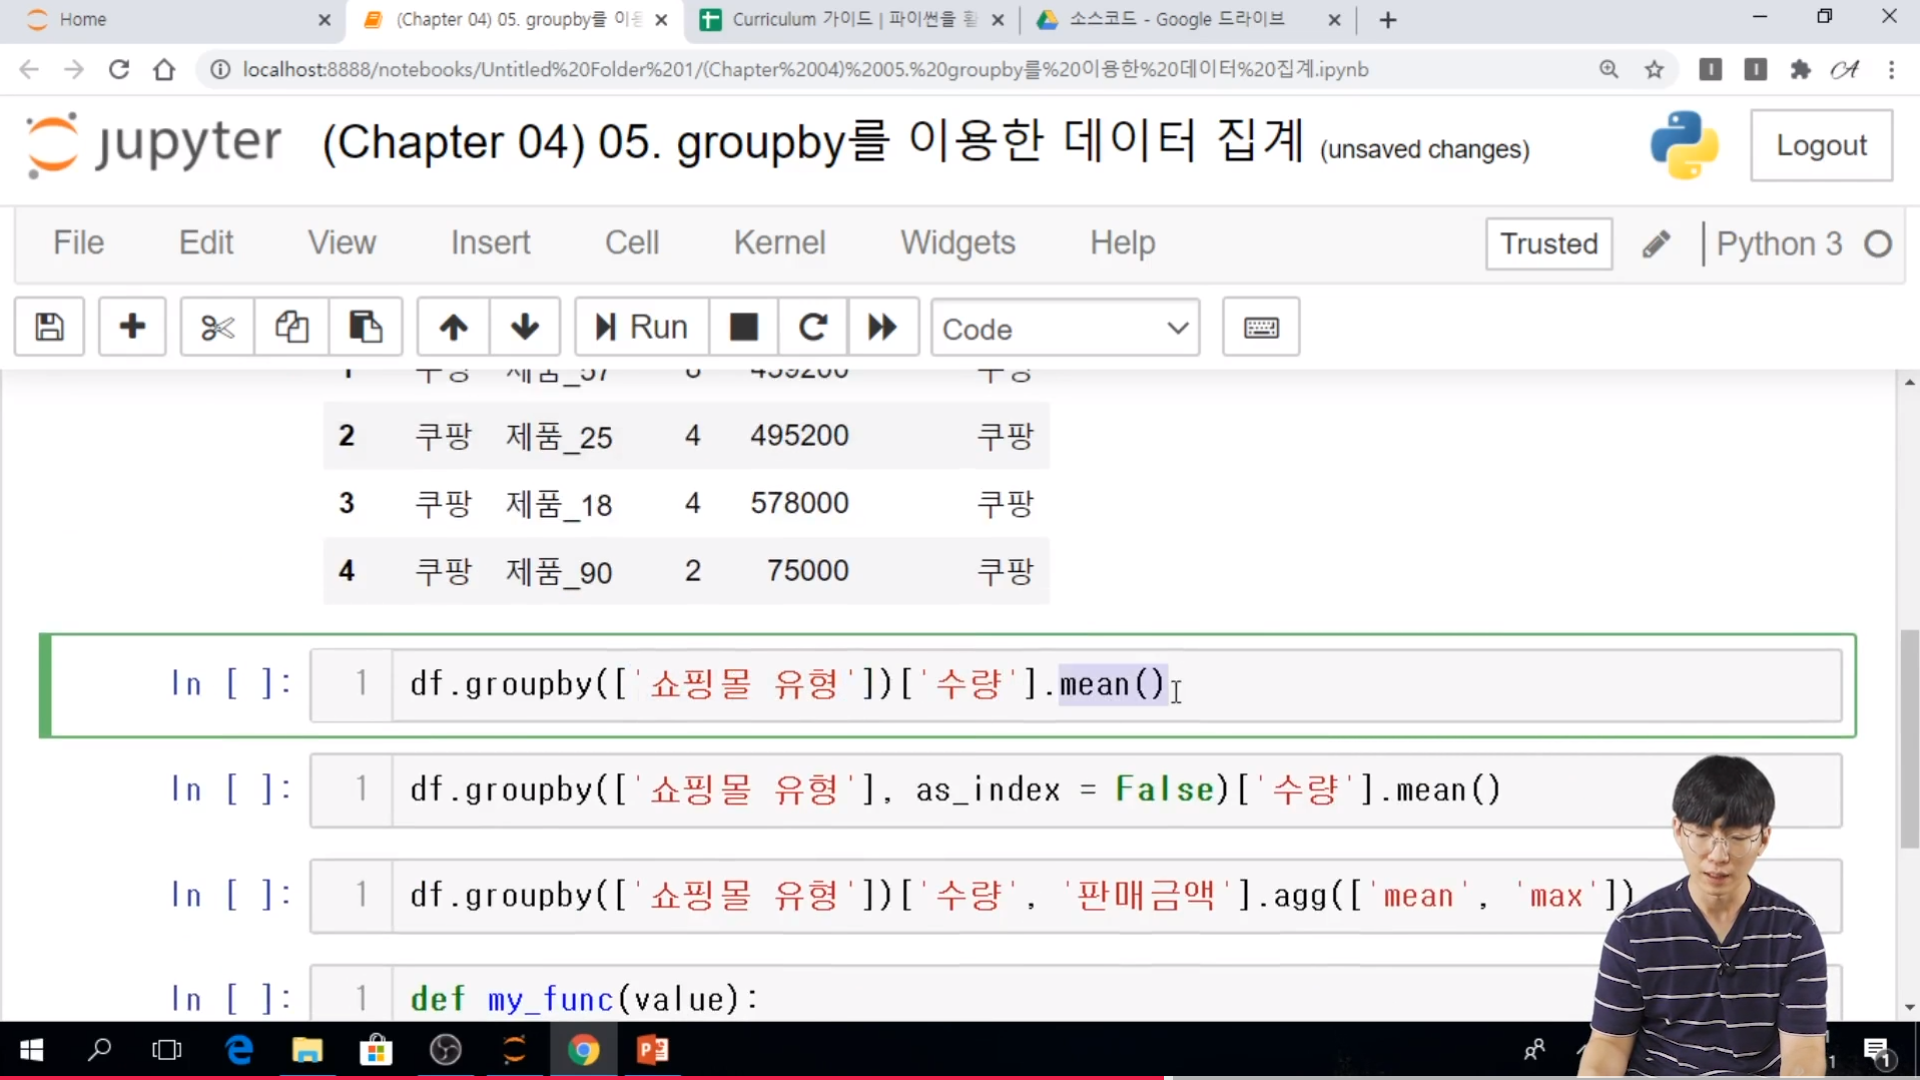
Task: Move selected cell up arrow
Action: coord(453,327)
